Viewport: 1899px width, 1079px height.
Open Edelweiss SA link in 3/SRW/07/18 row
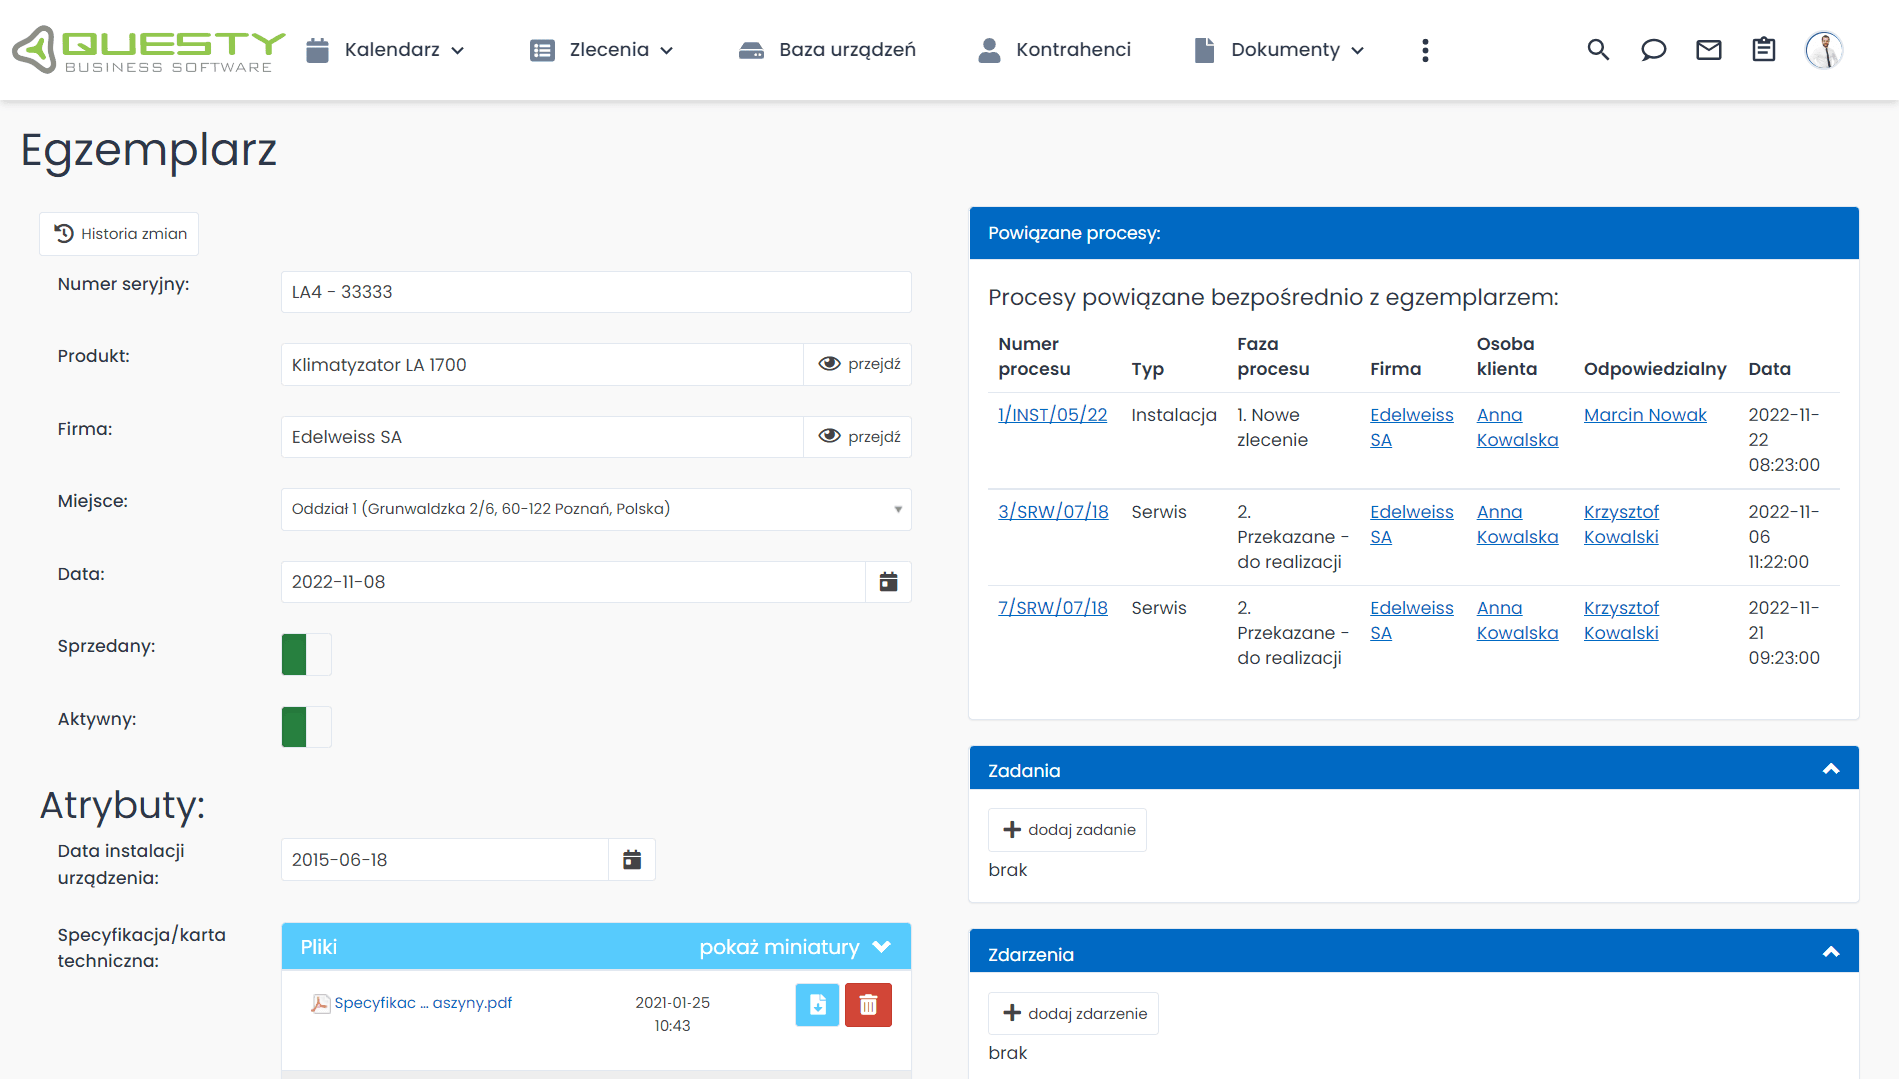tap(1411, 524)
